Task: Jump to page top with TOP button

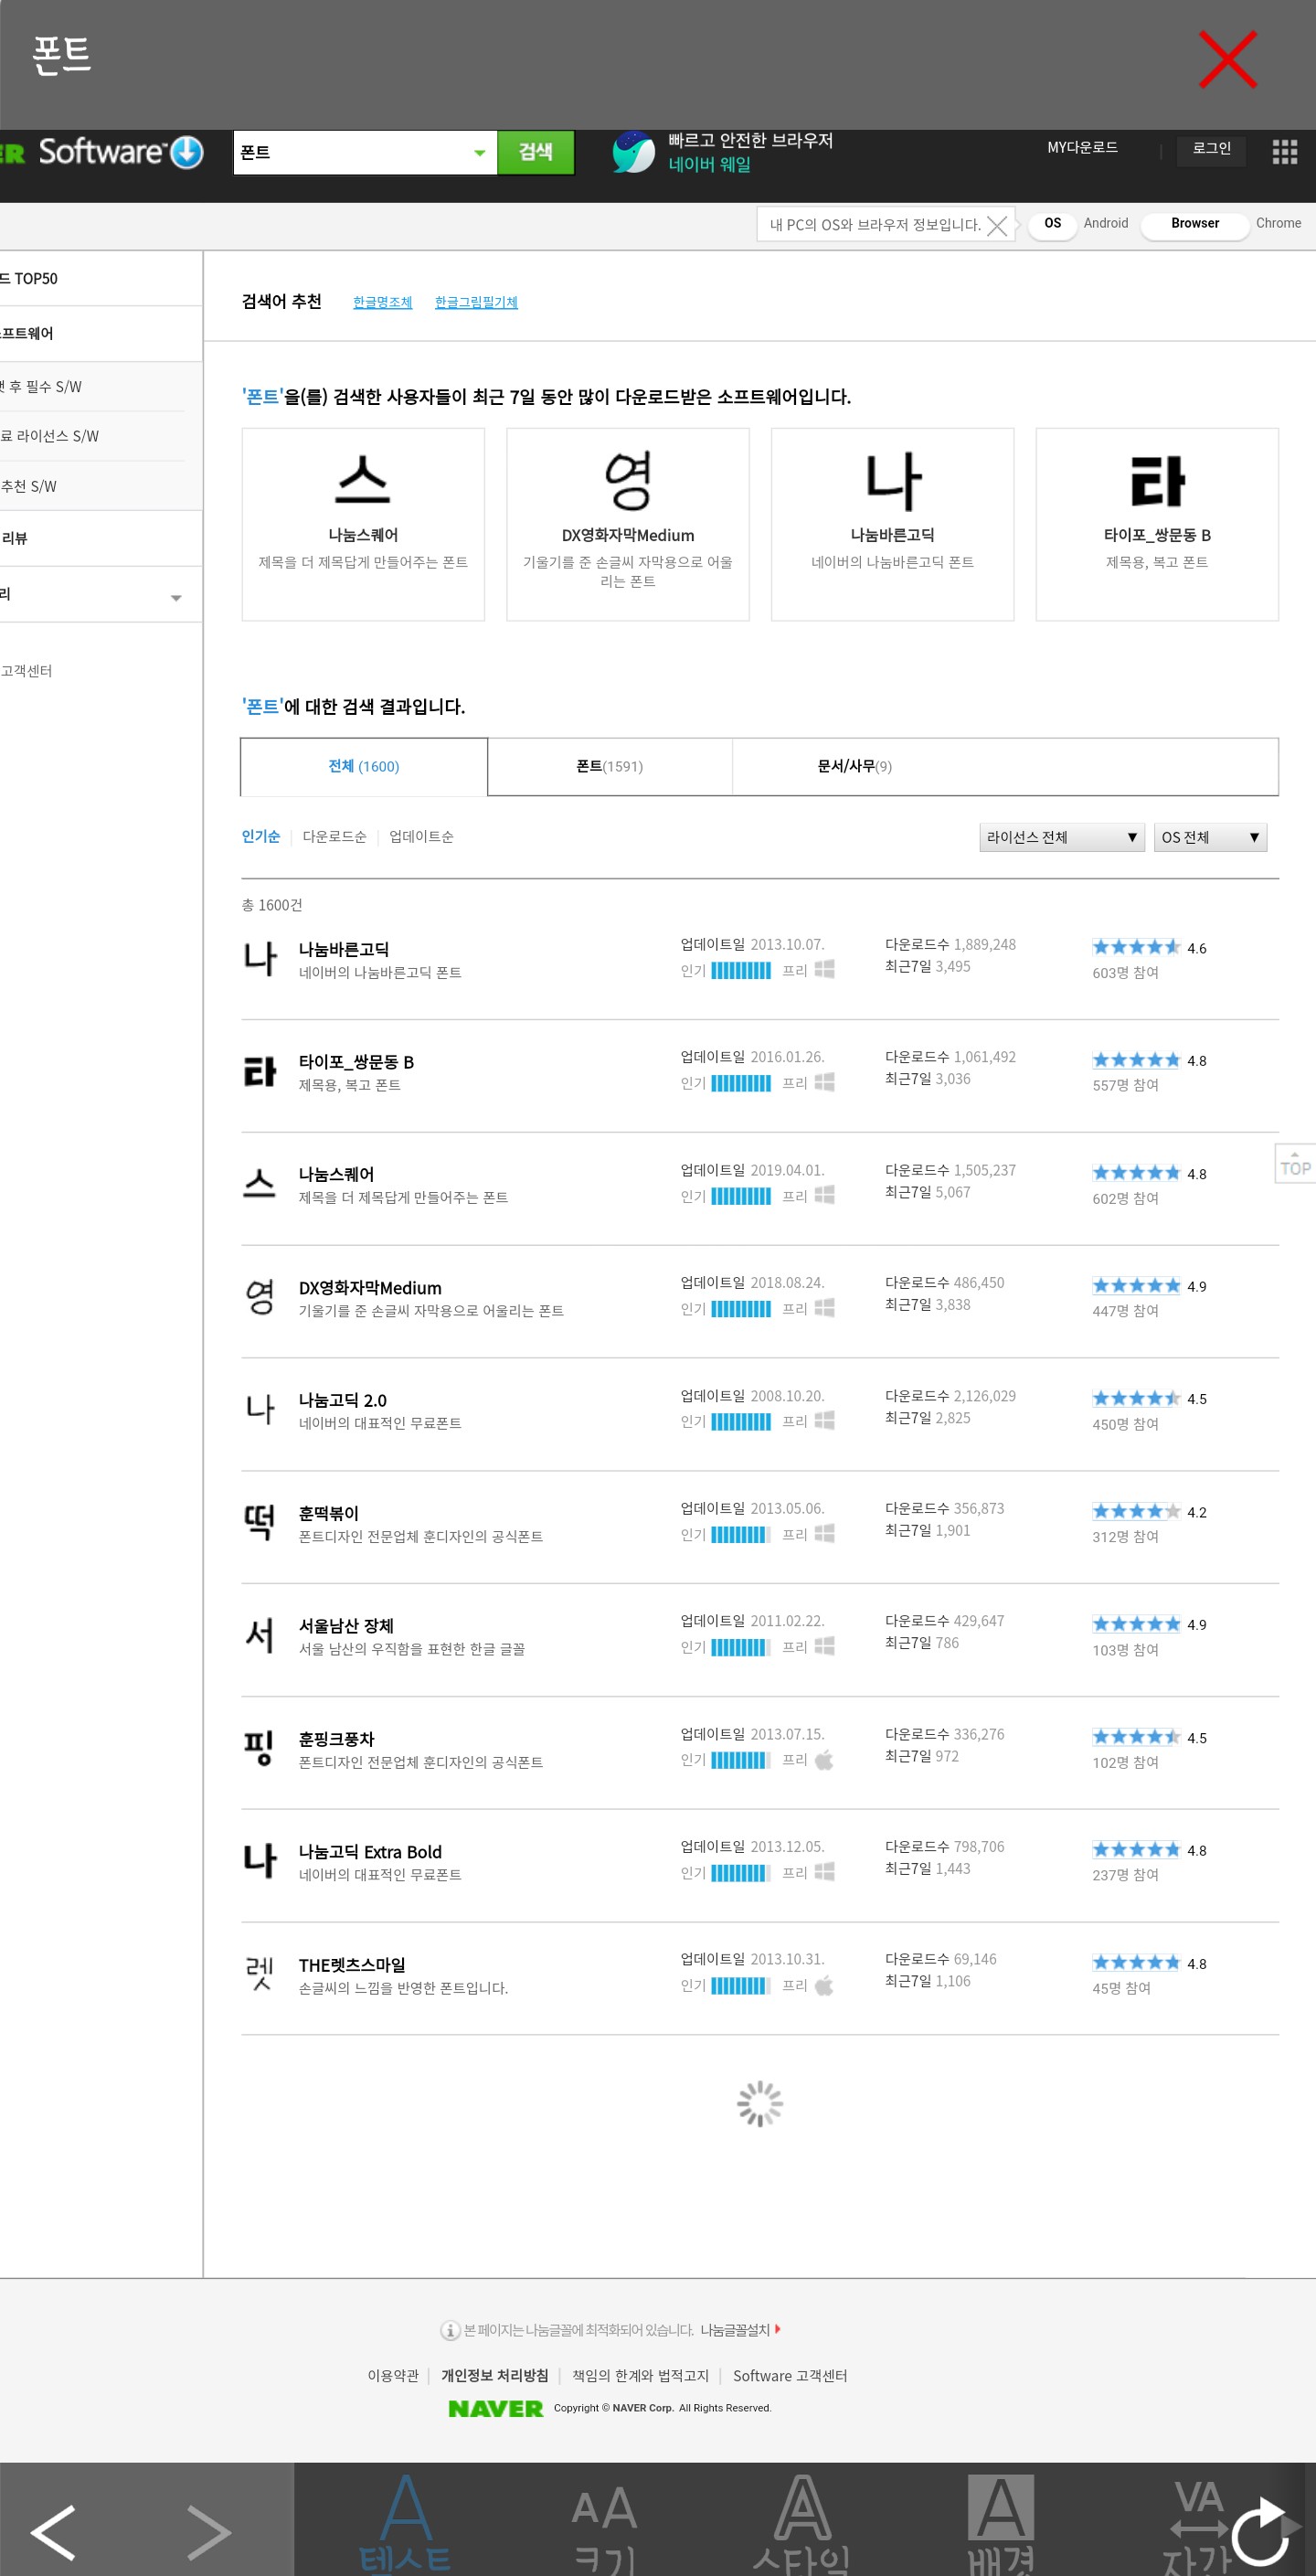Action: [1295, 1163]
